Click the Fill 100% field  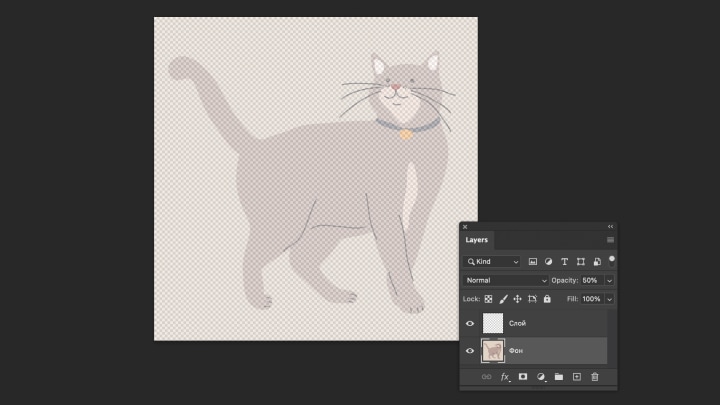592,299
